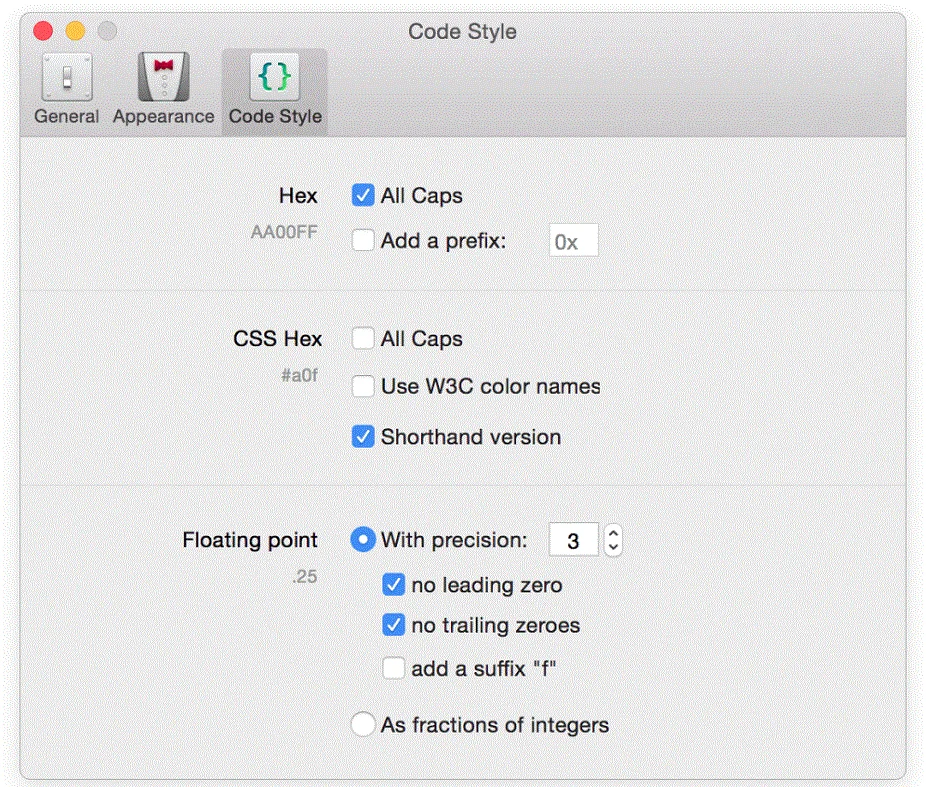Disable Shorthand version checkbox
Image resolution: width=926 pixels, height=787 pixels.
point(363,437)
